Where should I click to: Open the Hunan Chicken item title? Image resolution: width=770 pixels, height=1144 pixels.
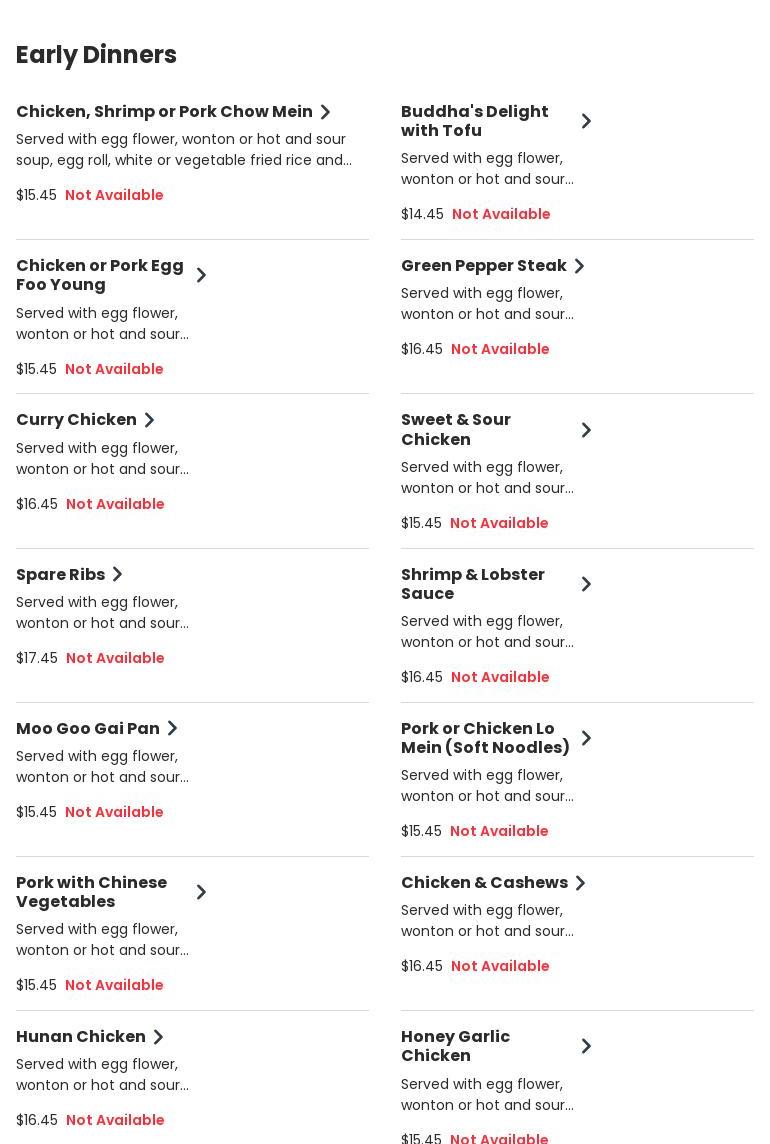click(x=81, y=1036)
